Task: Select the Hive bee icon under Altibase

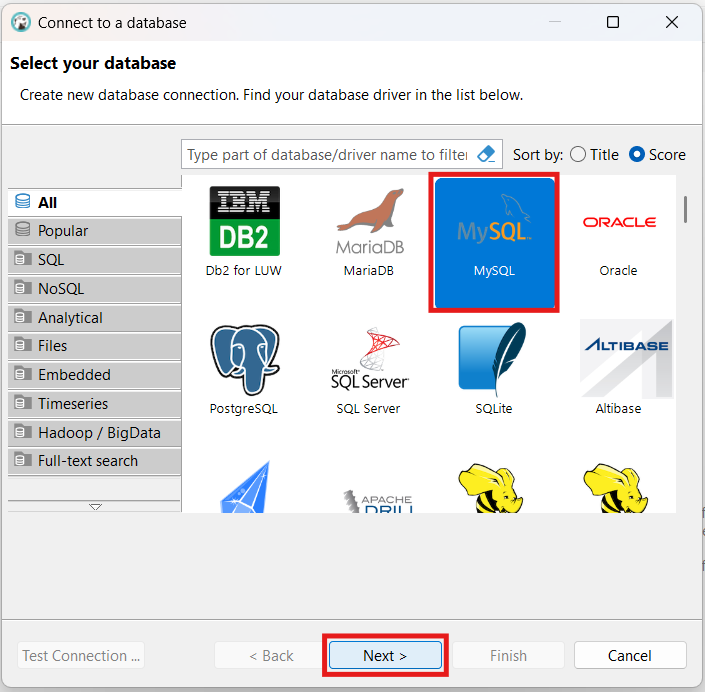Action: coord(616,488)
